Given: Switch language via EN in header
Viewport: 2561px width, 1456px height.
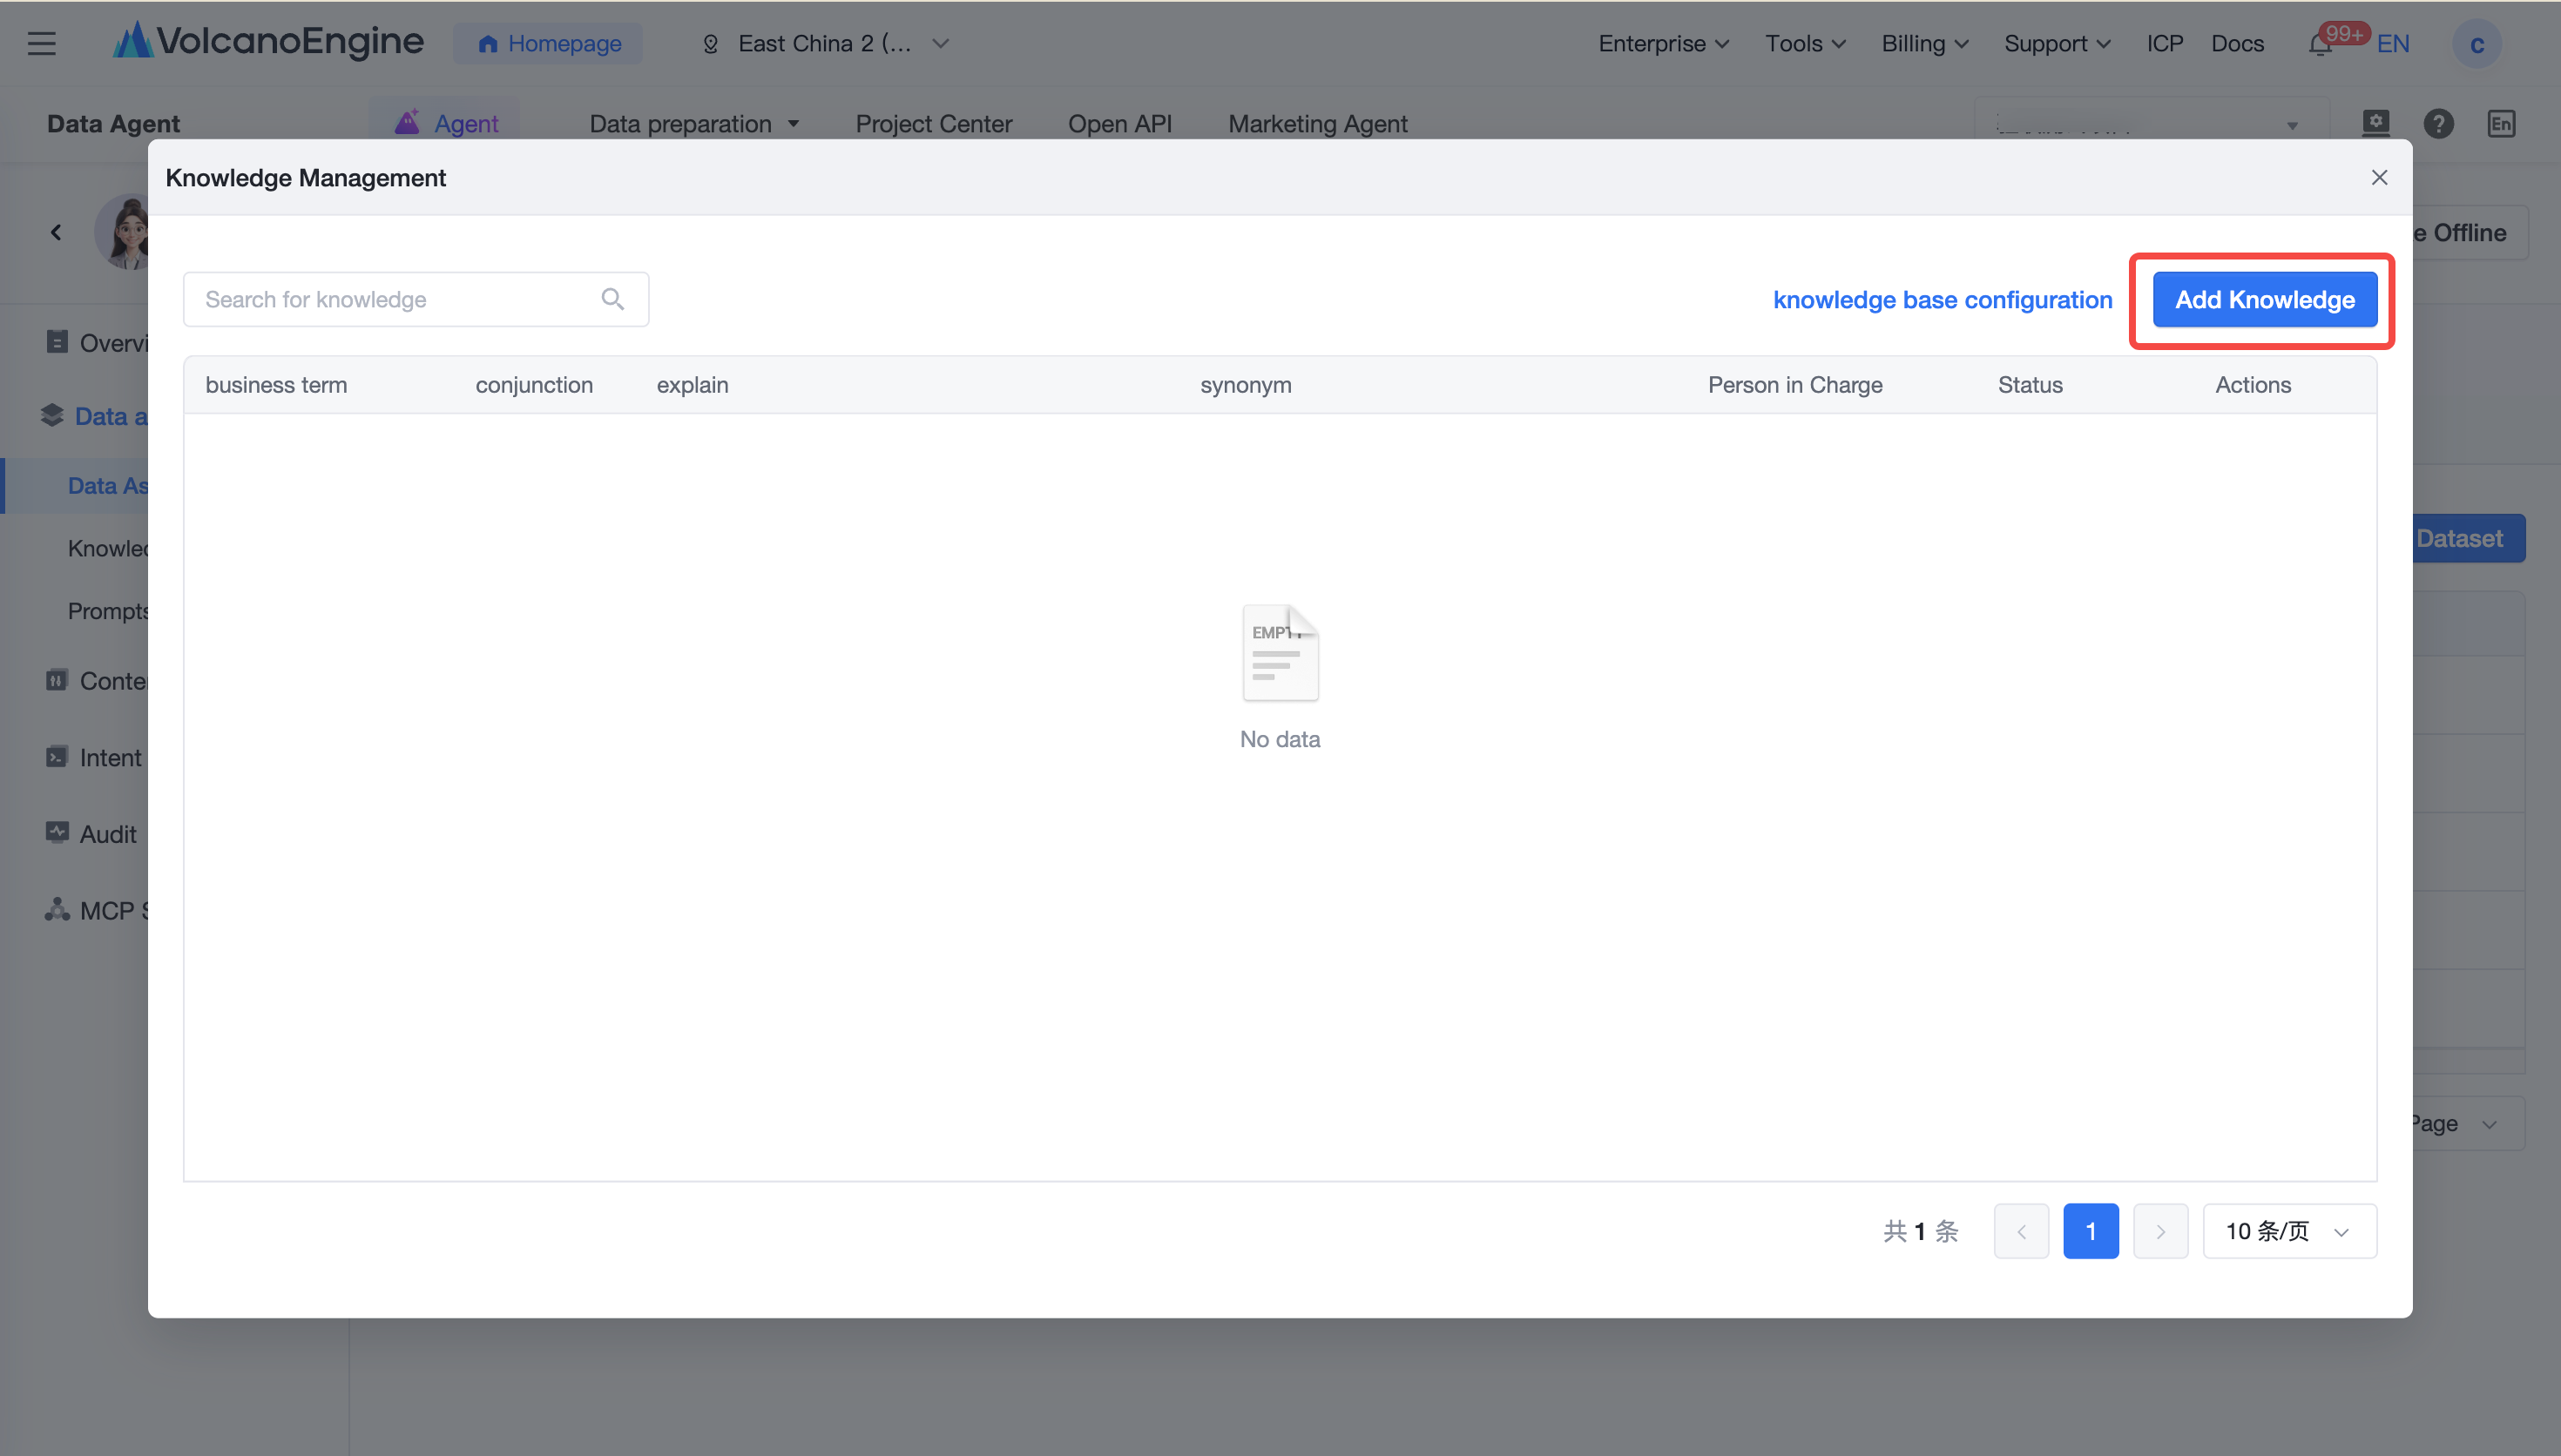Looking at the screenshot, I should pyautogui.click(x=2393, y=43).
